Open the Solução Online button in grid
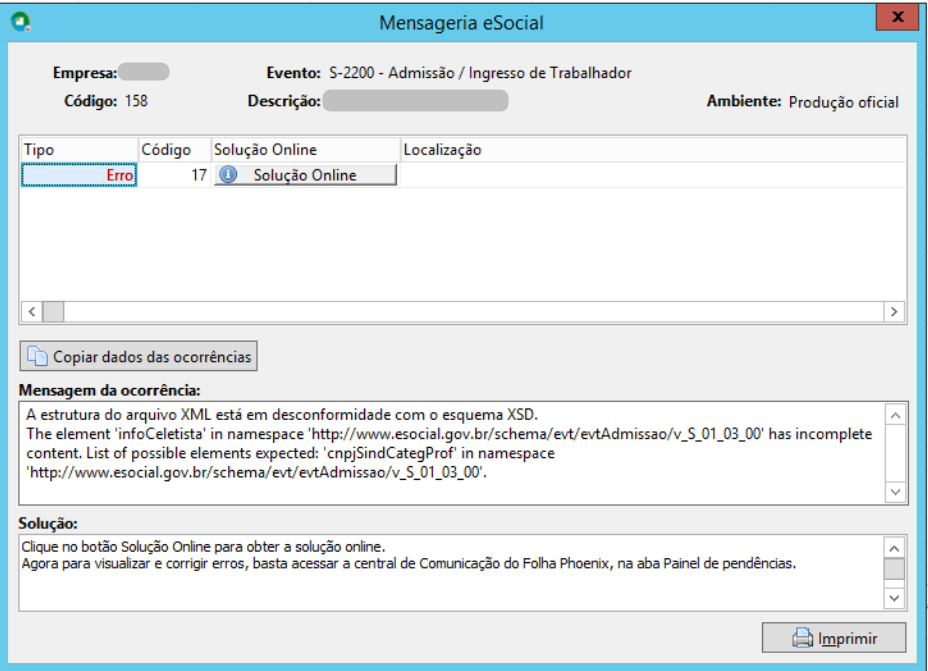The width and height of the screenshot is (928, 671). (305, 175)
